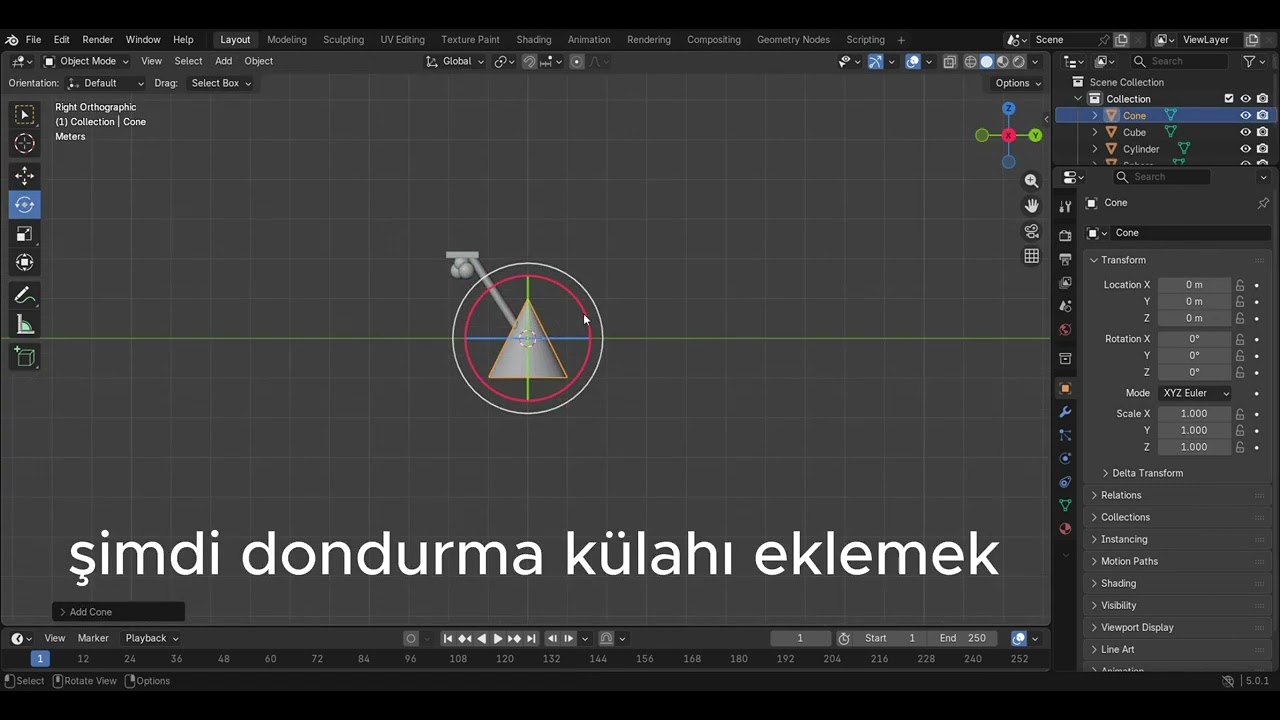Select the Annotate tool
1280x720 pixels.
click(x=25, y=296)
